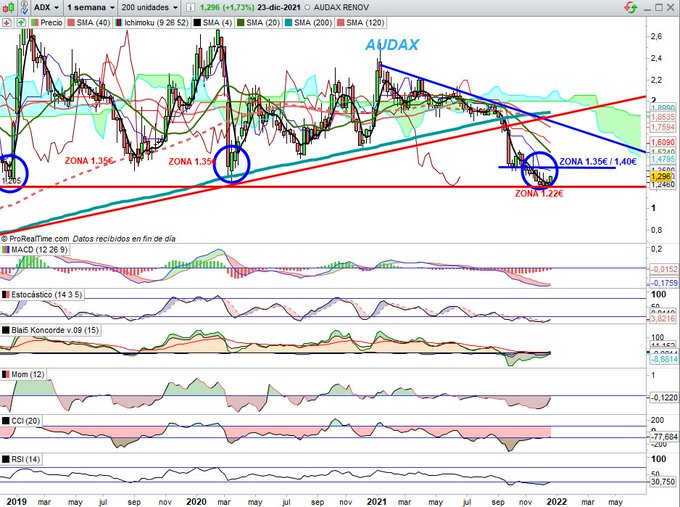Image resolution: width=680 pixels, height=507 pixels.
Task: Click the ProRealTime.com copyright link
Action: pos(35,239)
